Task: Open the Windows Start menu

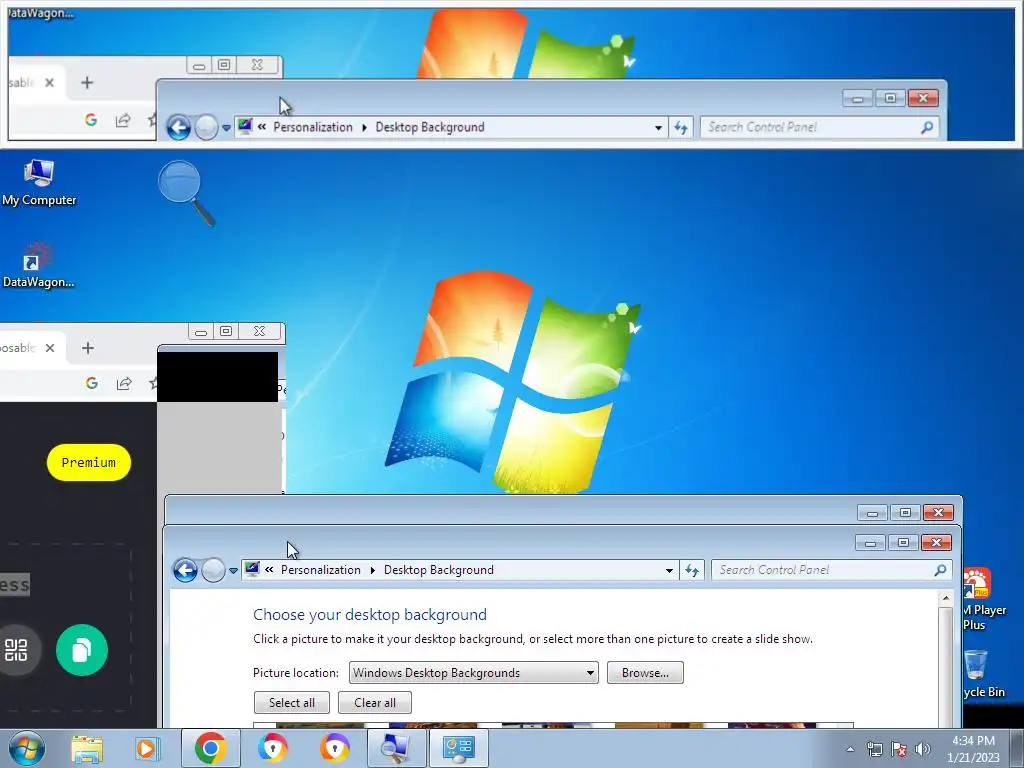Action: point(27,748)
